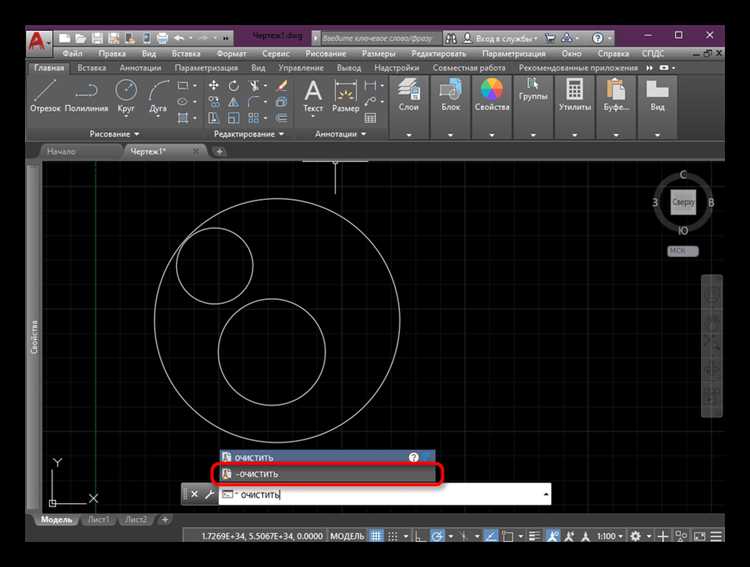Open the vertical Свойства palette bar
This screenshot has width=750, height=567.
[34, 337]
